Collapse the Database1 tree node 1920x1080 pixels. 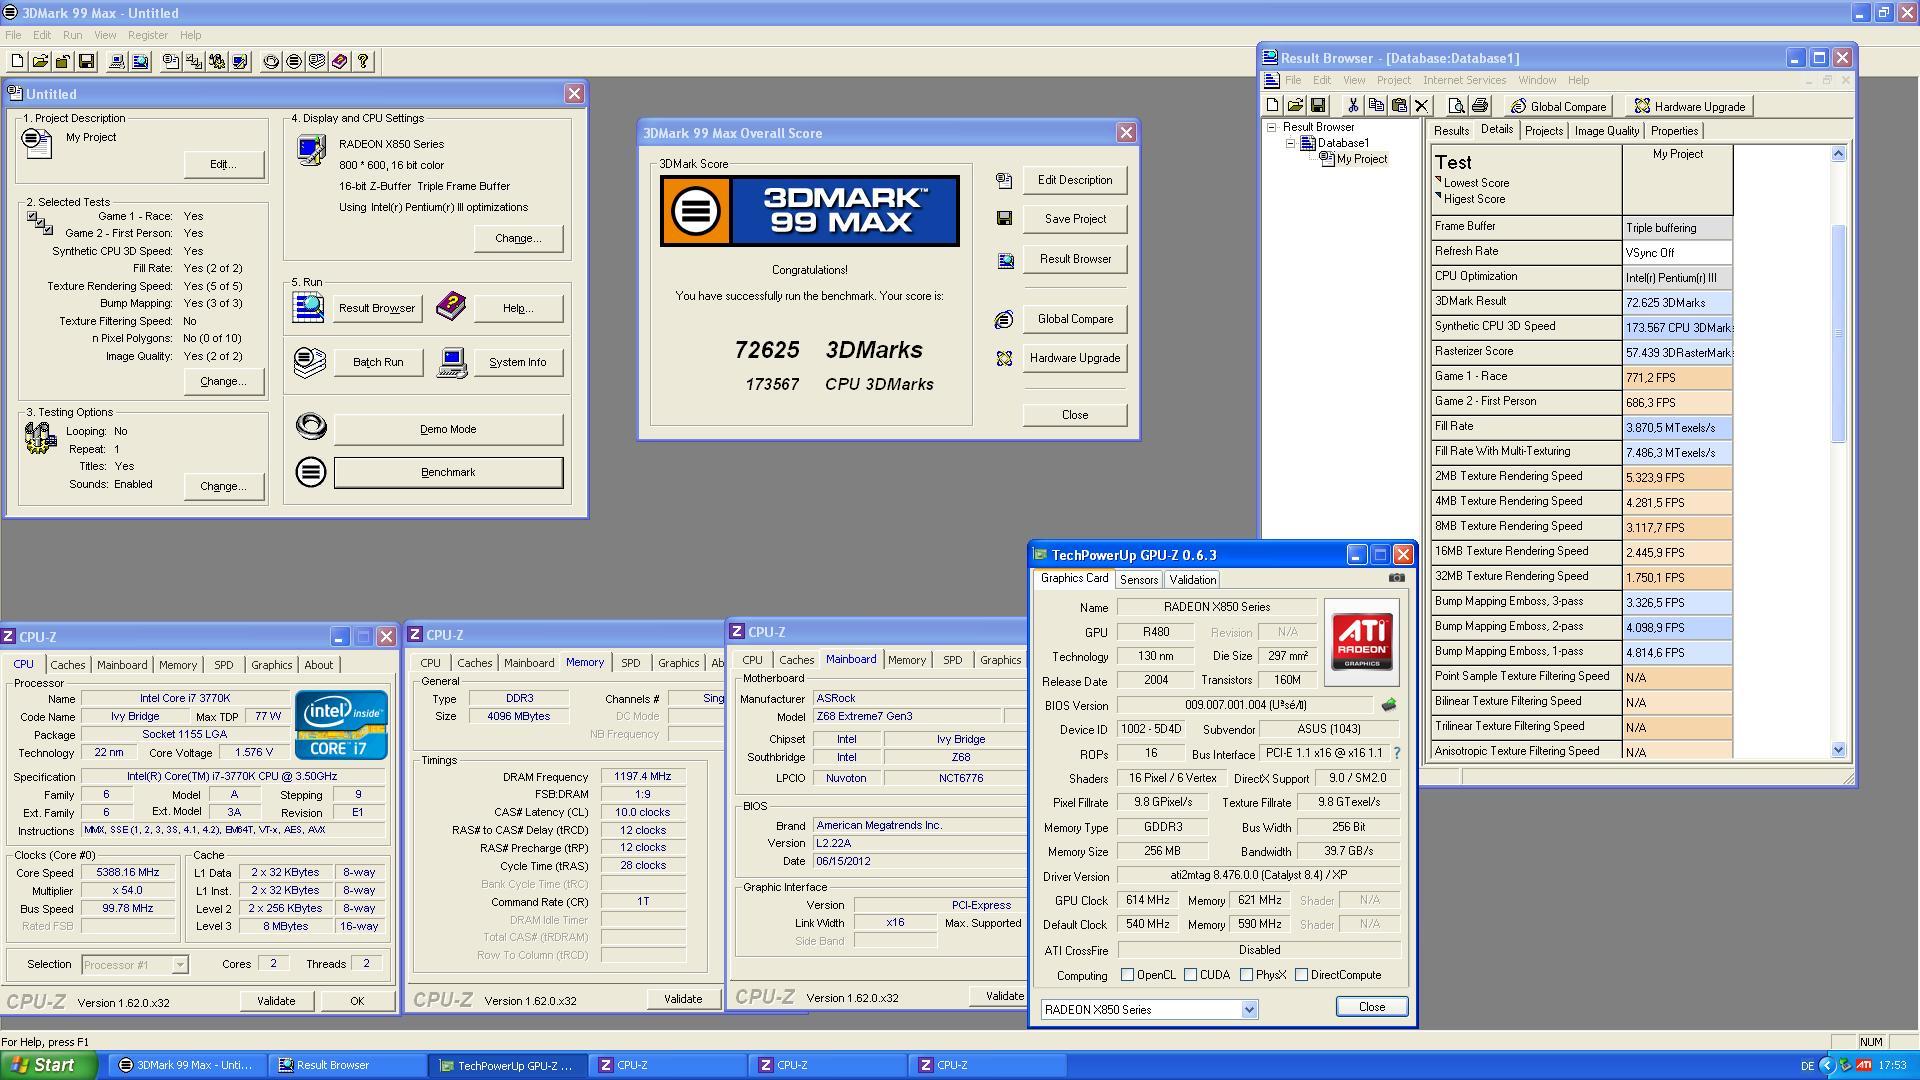tap(1290, 143)
